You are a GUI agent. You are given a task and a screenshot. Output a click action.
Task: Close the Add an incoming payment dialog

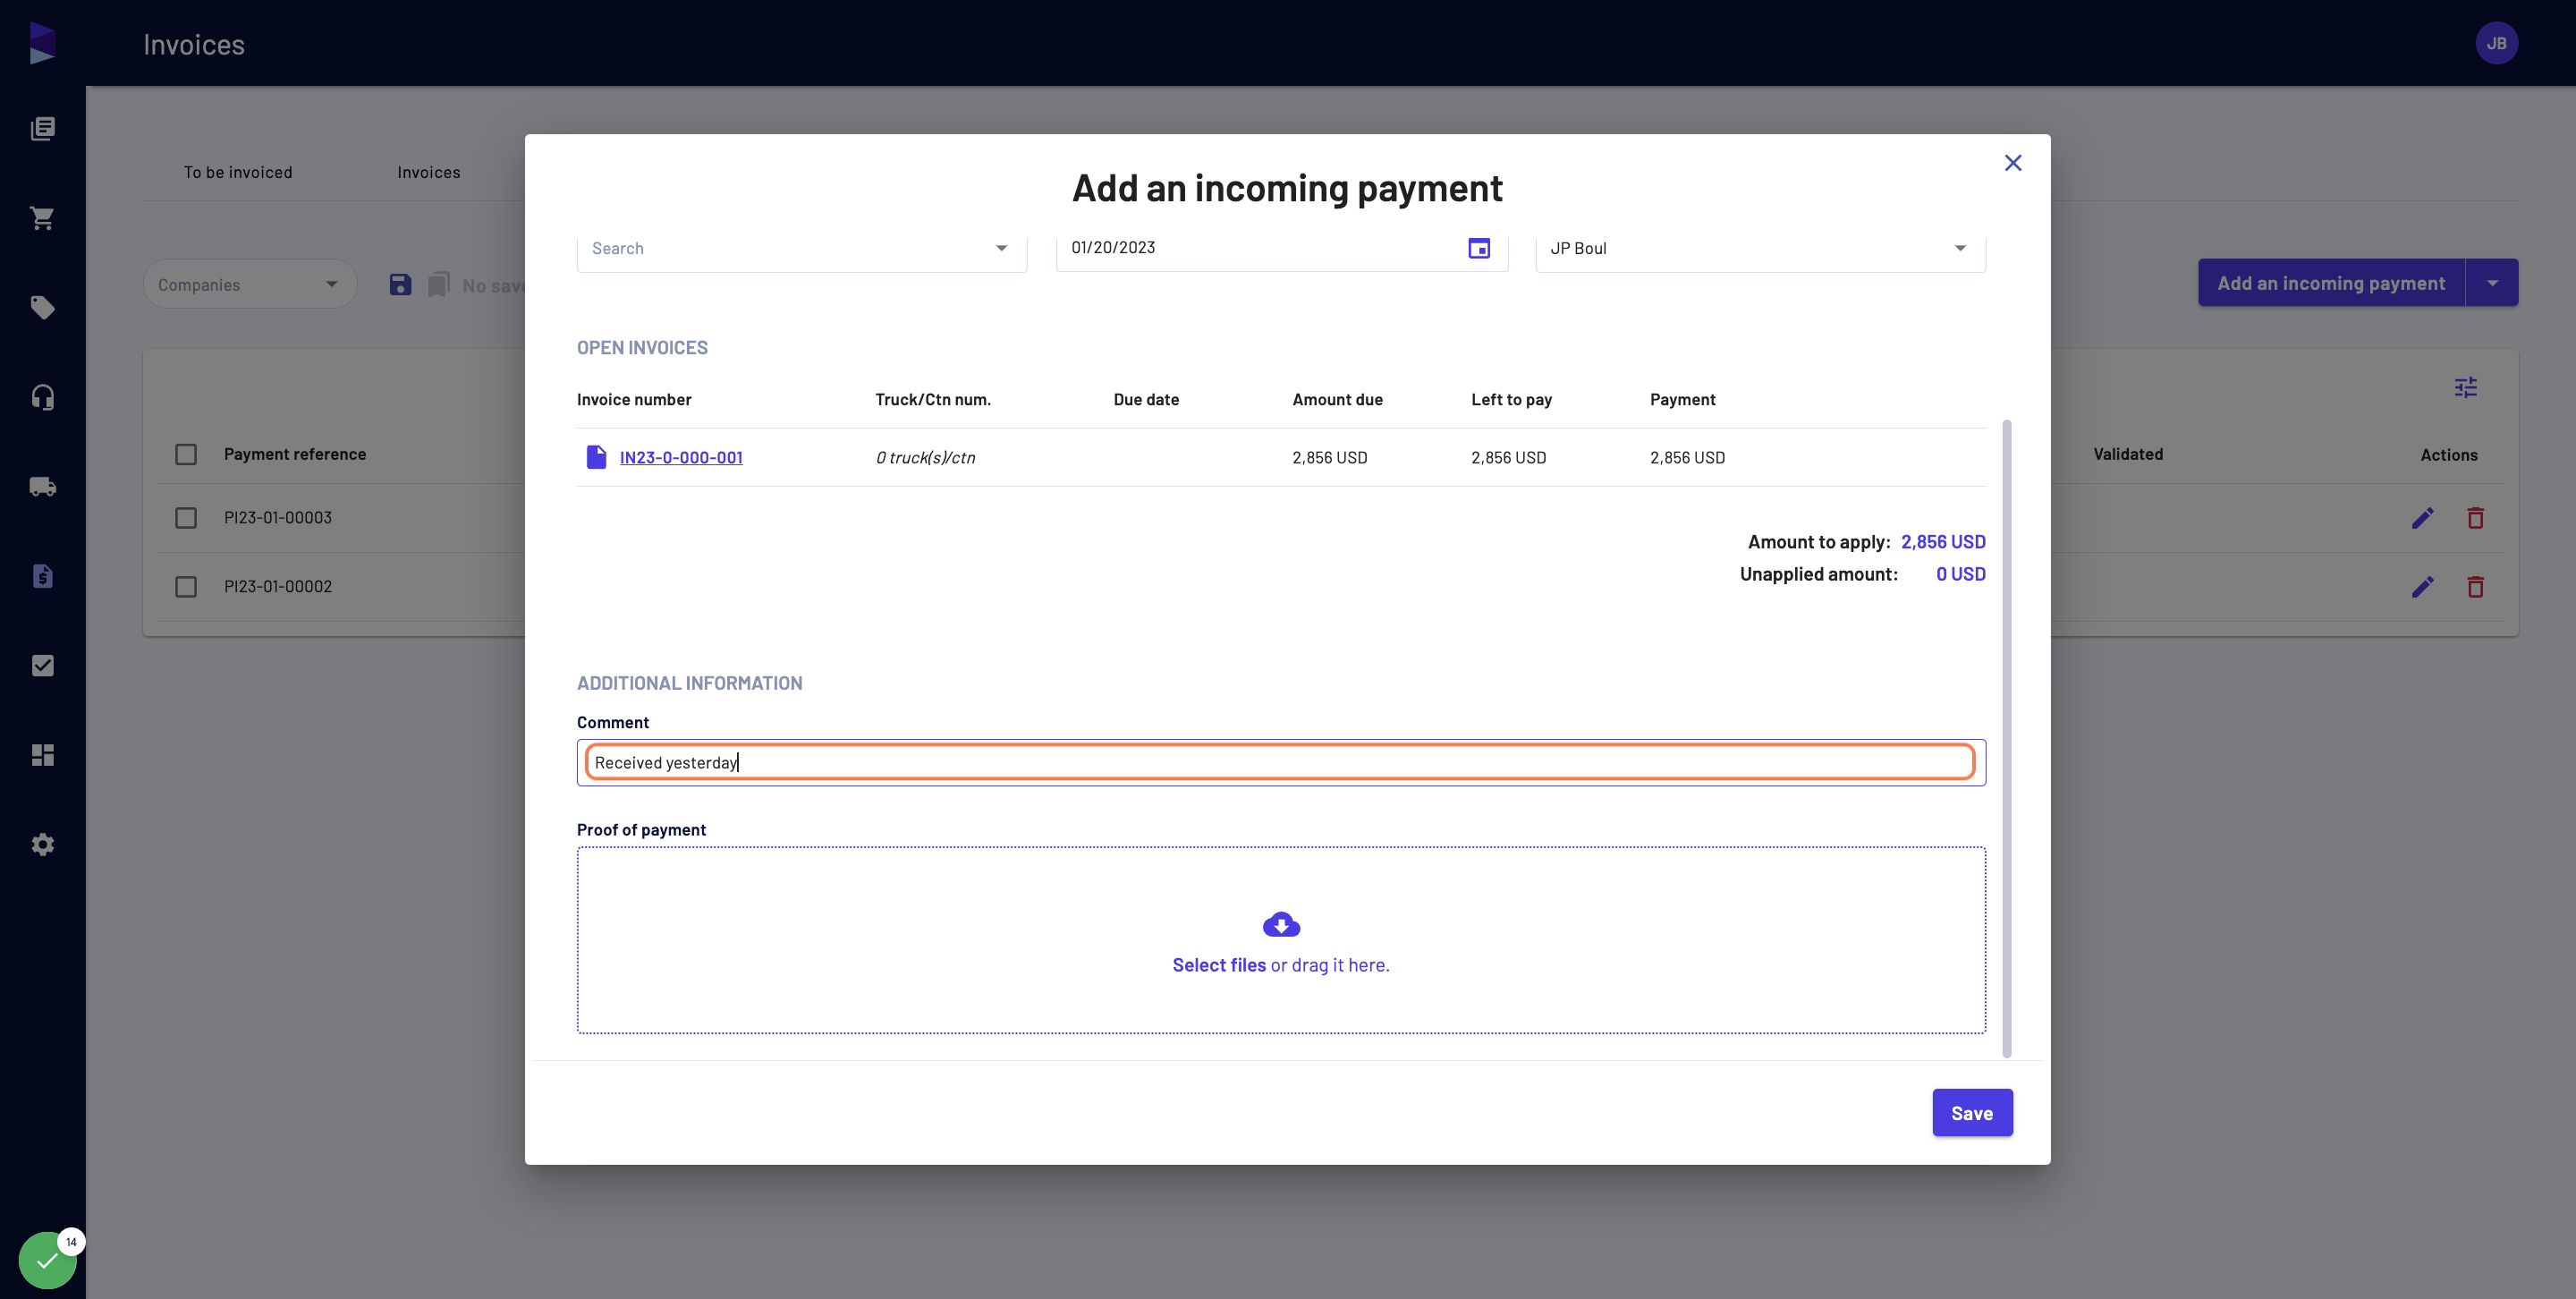point(2013,163)
